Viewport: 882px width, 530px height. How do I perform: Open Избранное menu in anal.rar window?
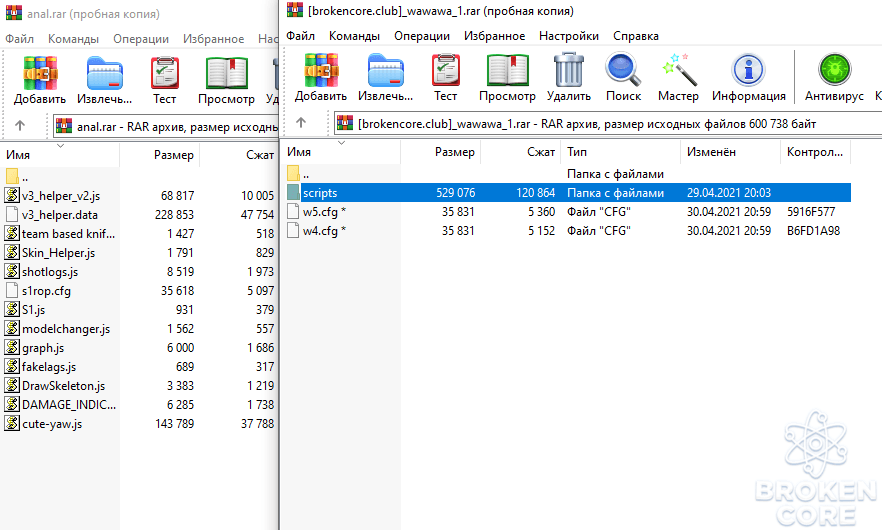point(213,39)
